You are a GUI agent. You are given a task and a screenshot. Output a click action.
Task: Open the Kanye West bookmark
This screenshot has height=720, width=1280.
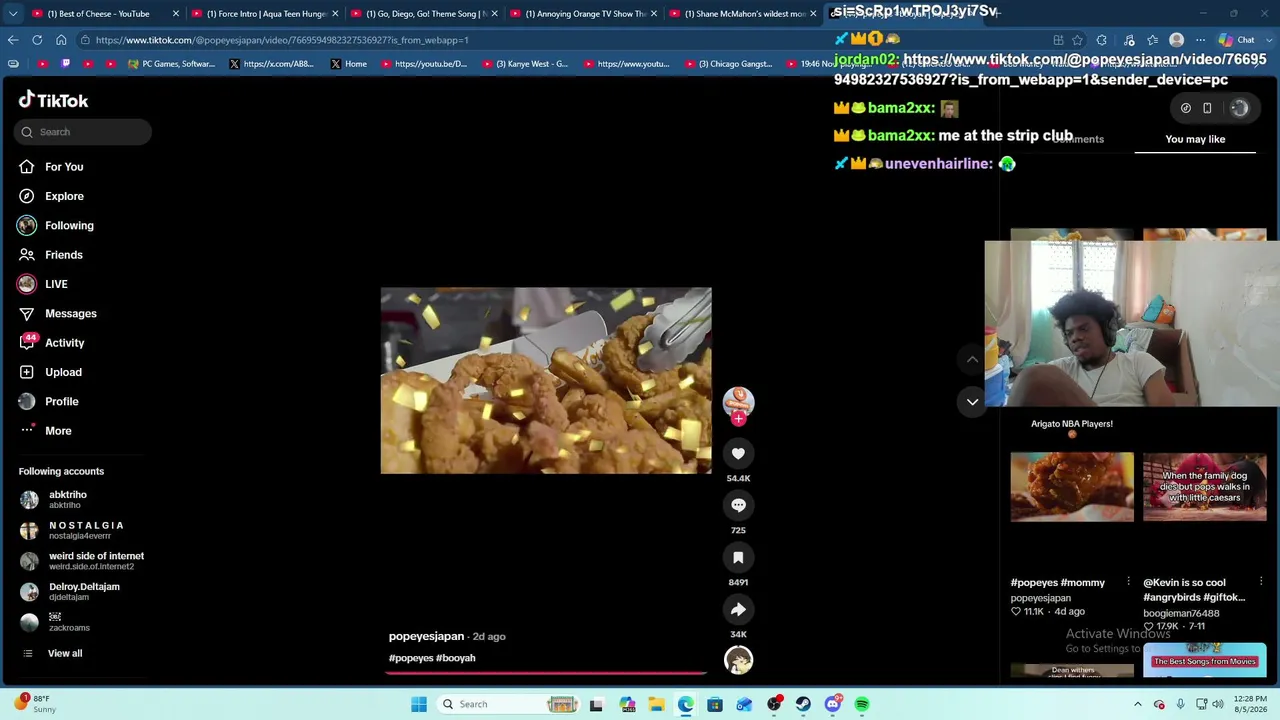coord(525,64)
